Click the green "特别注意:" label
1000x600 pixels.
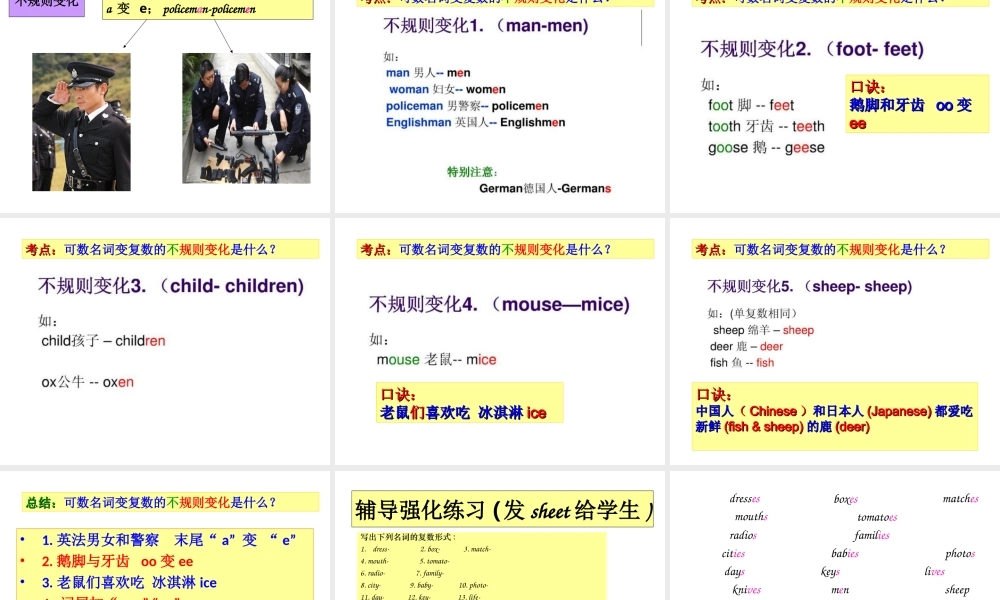(473, 172)
